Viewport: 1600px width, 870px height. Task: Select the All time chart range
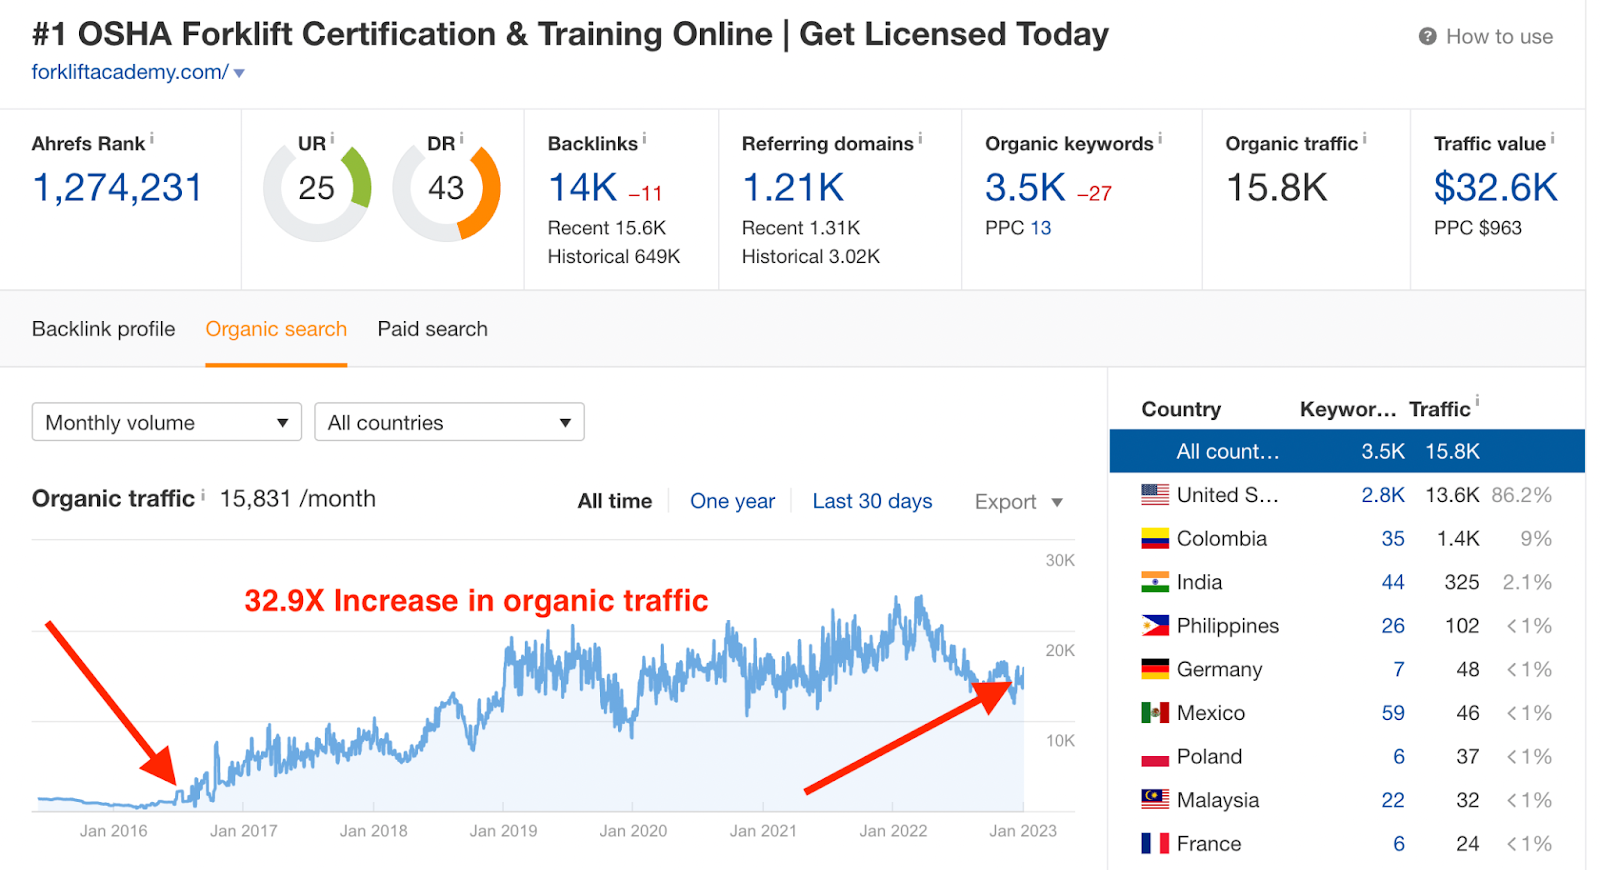615,501
